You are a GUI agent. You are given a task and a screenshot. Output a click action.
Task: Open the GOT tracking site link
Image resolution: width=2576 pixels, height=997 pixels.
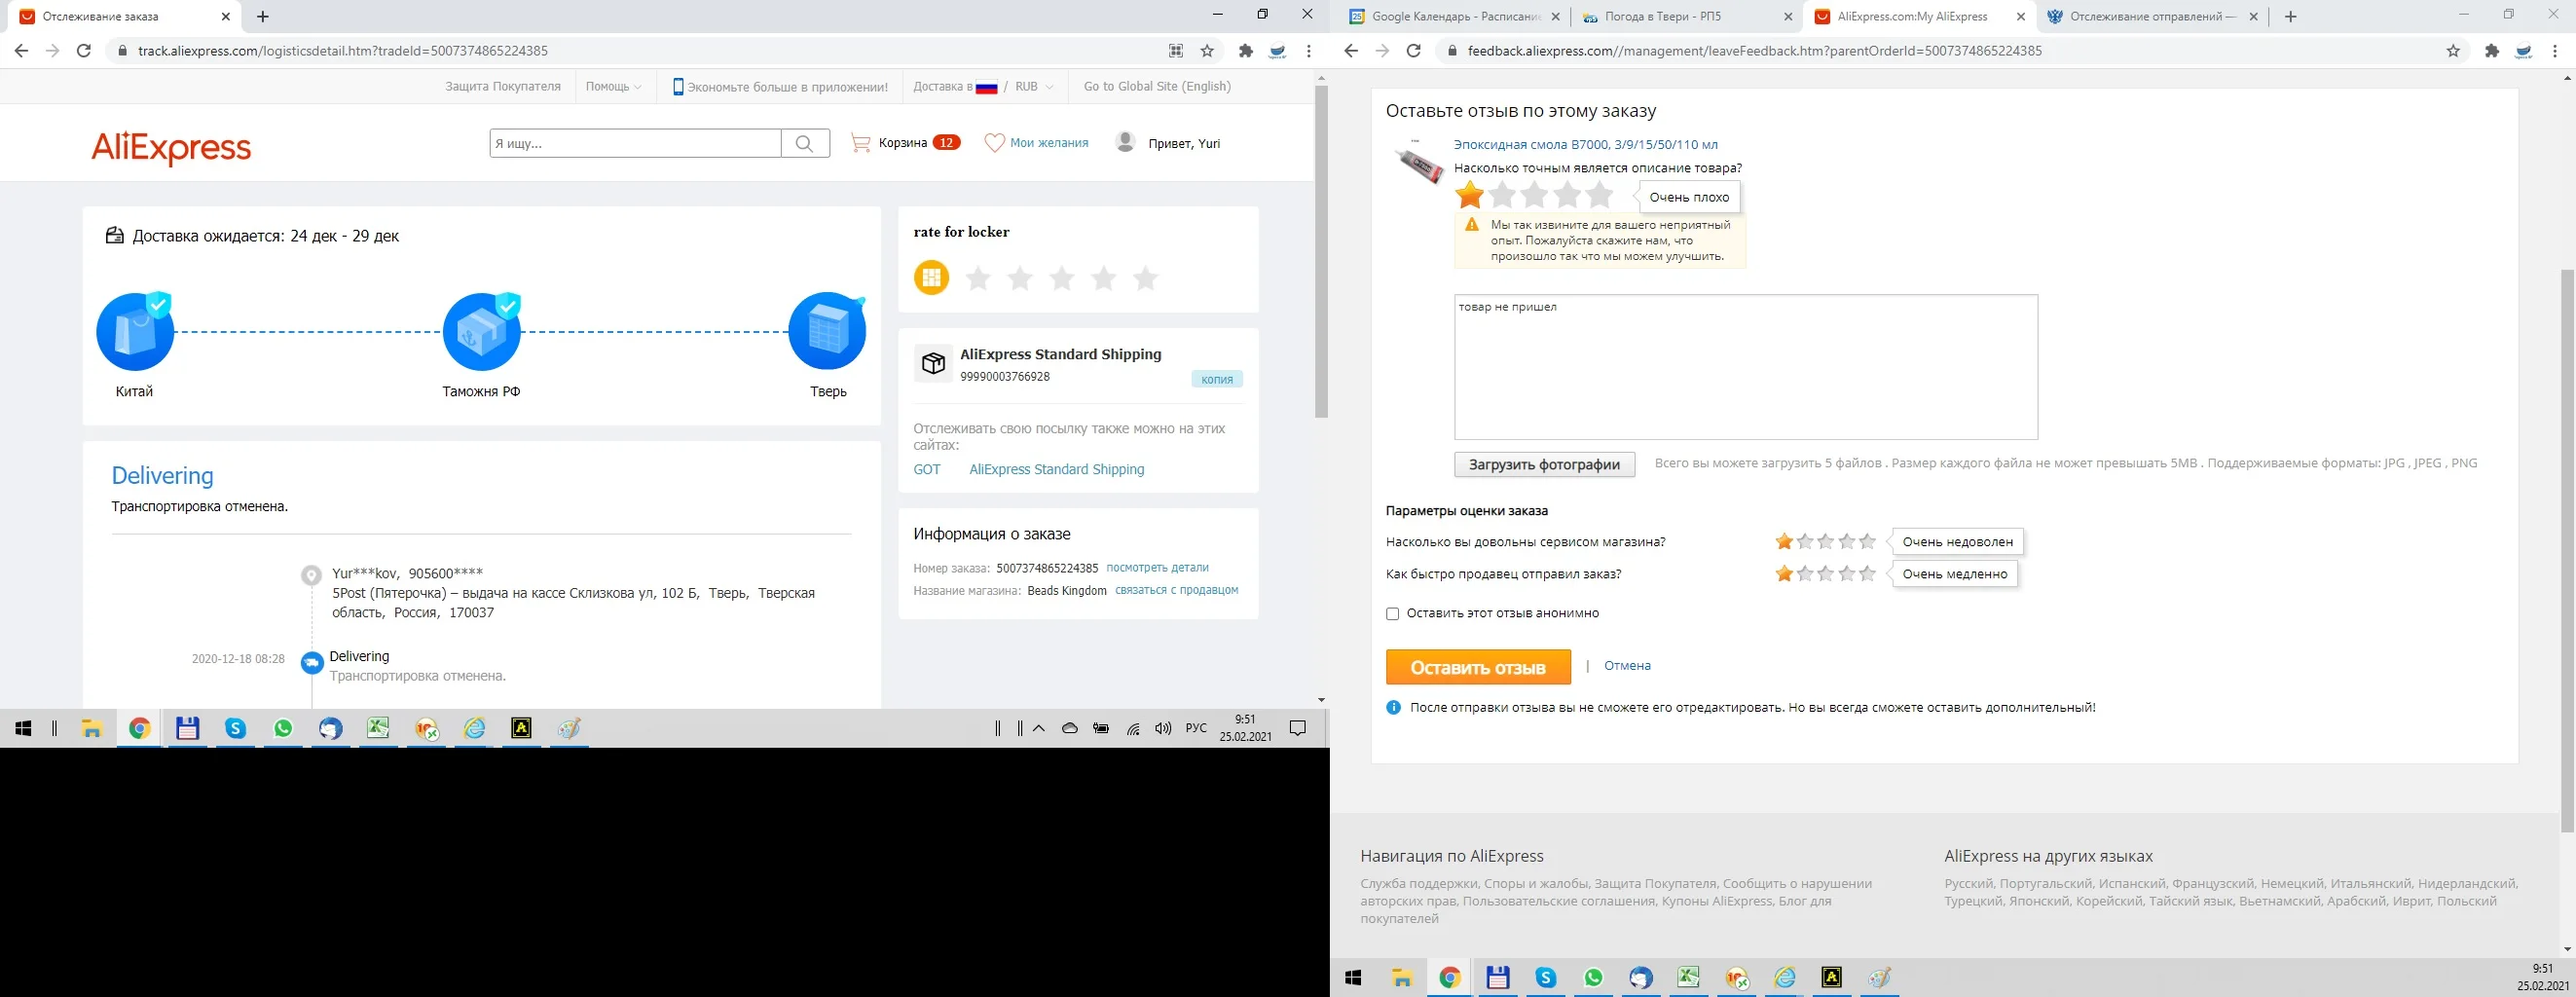pyautogui.click(x=927, y=470)
